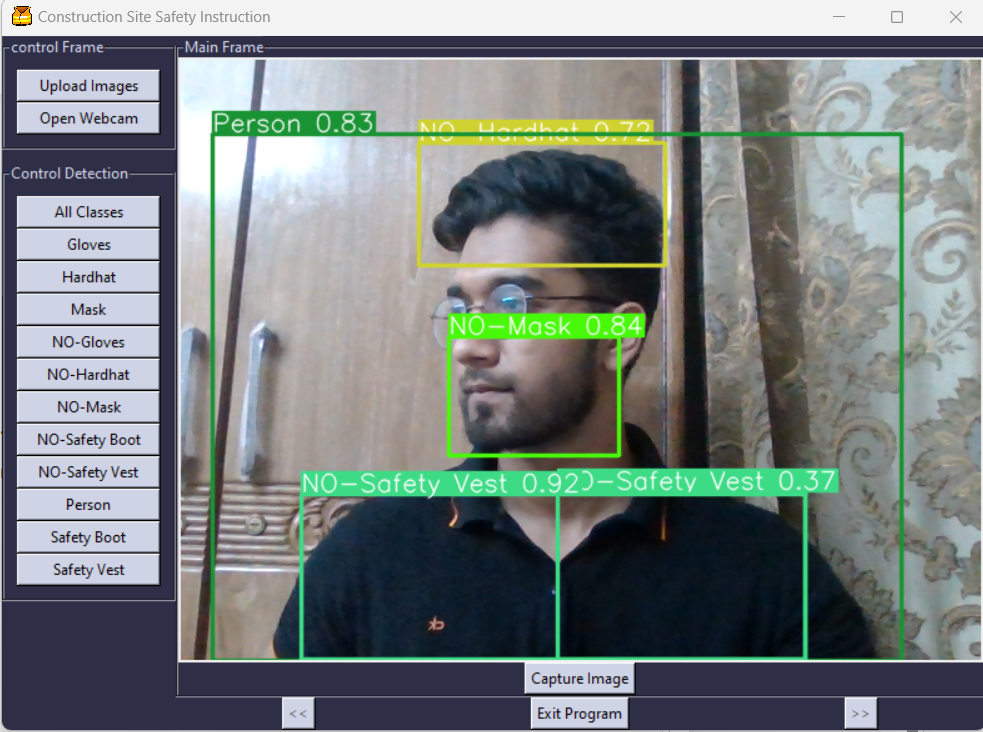Select the Safety Boot class
This screenshot has height=732, width=983.
coord(87,536)
